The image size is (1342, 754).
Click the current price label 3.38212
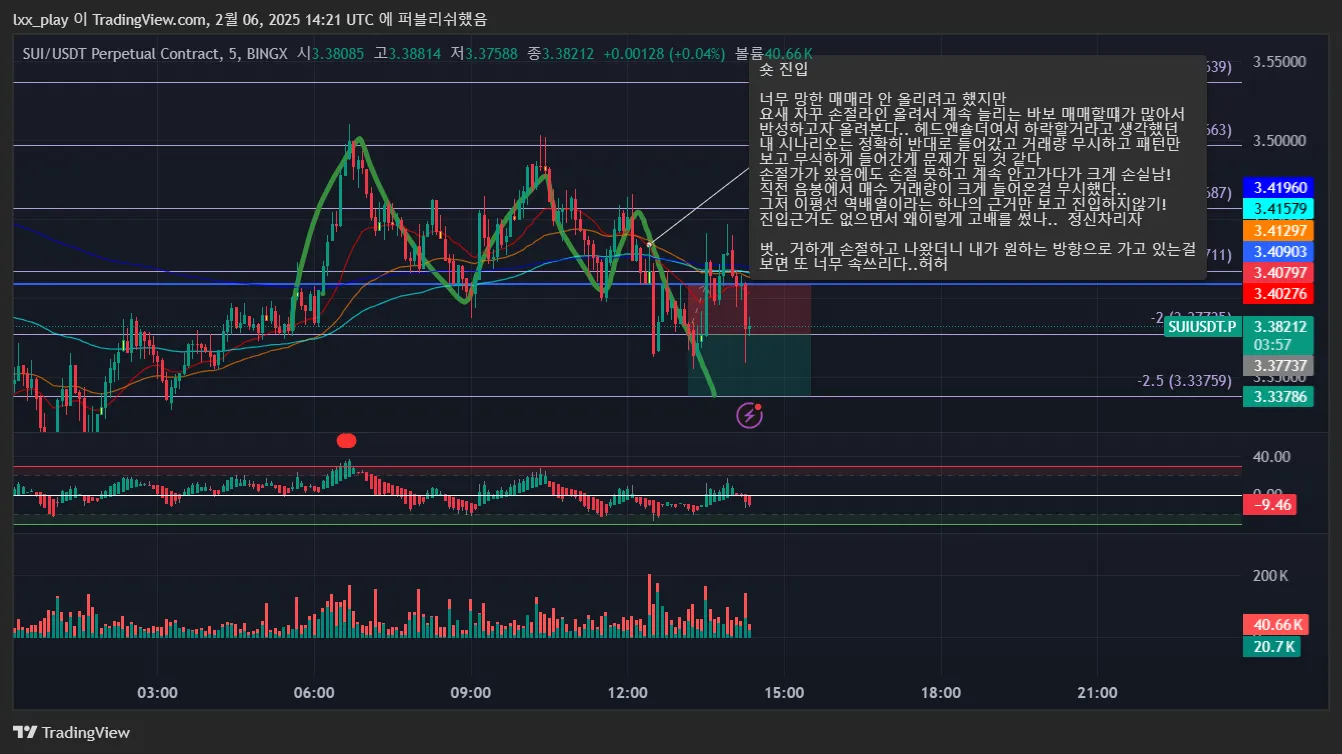(1280, 326)
